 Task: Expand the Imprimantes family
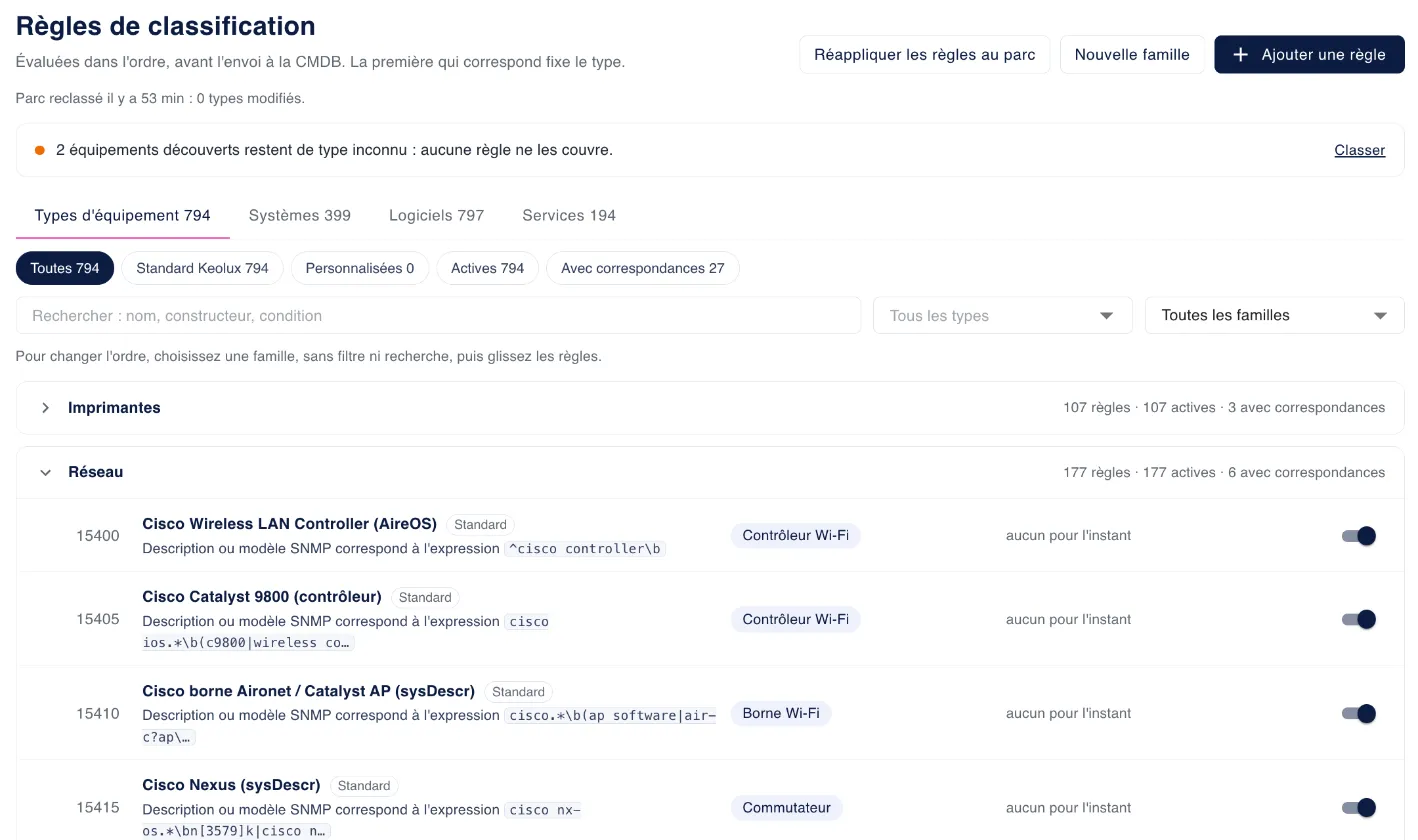click(x=45, y=408)
